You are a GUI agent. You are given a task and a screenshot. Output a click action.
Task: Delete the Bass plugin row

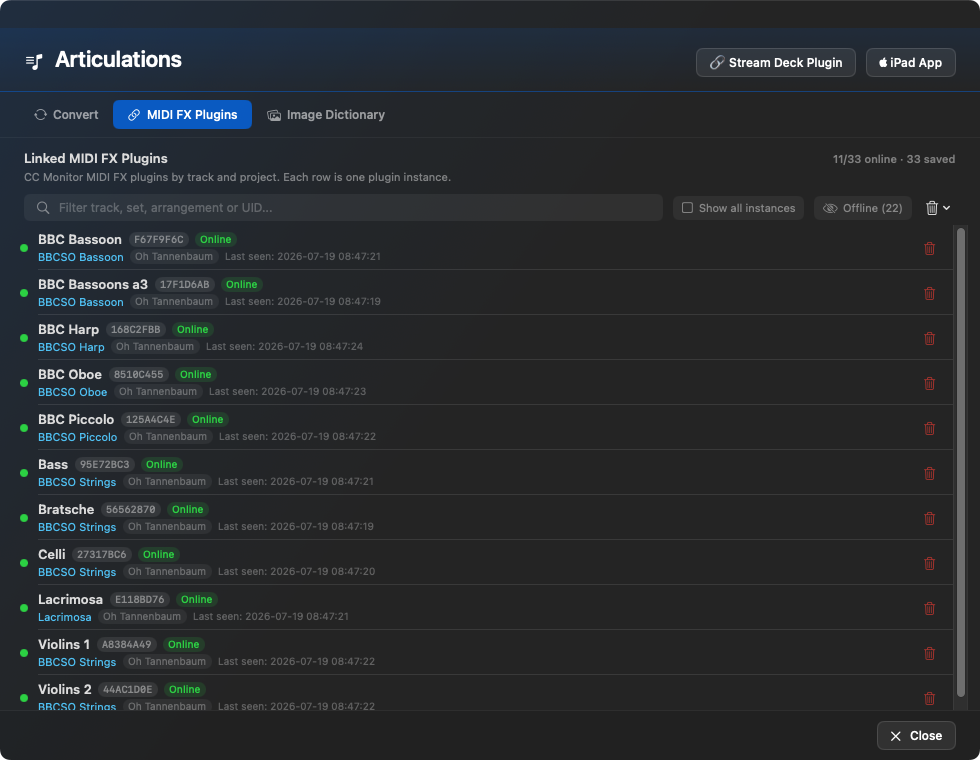click(929, 473)
